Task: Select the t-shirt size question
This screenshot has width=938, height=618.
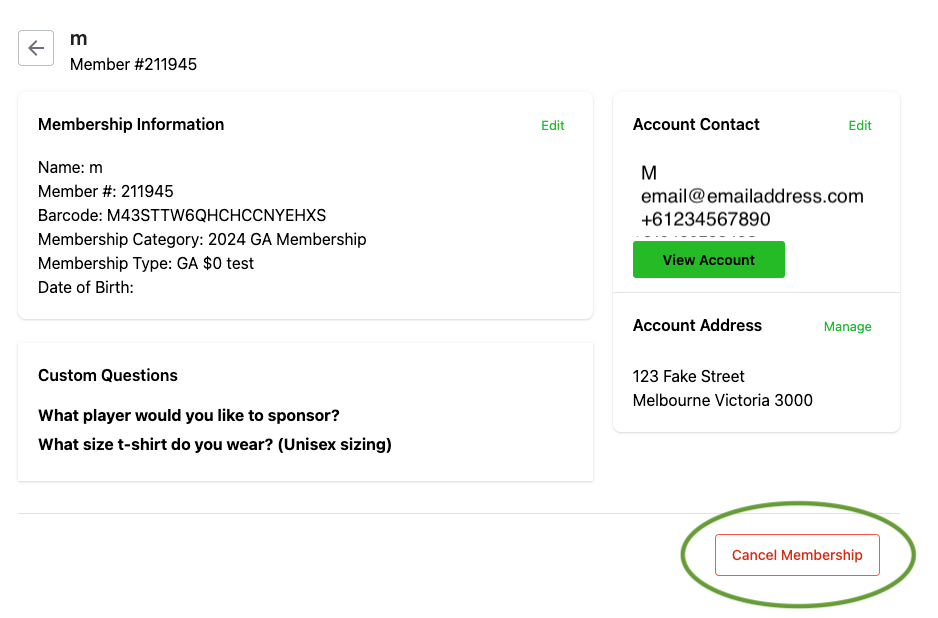Action: [x=215, y=445]
